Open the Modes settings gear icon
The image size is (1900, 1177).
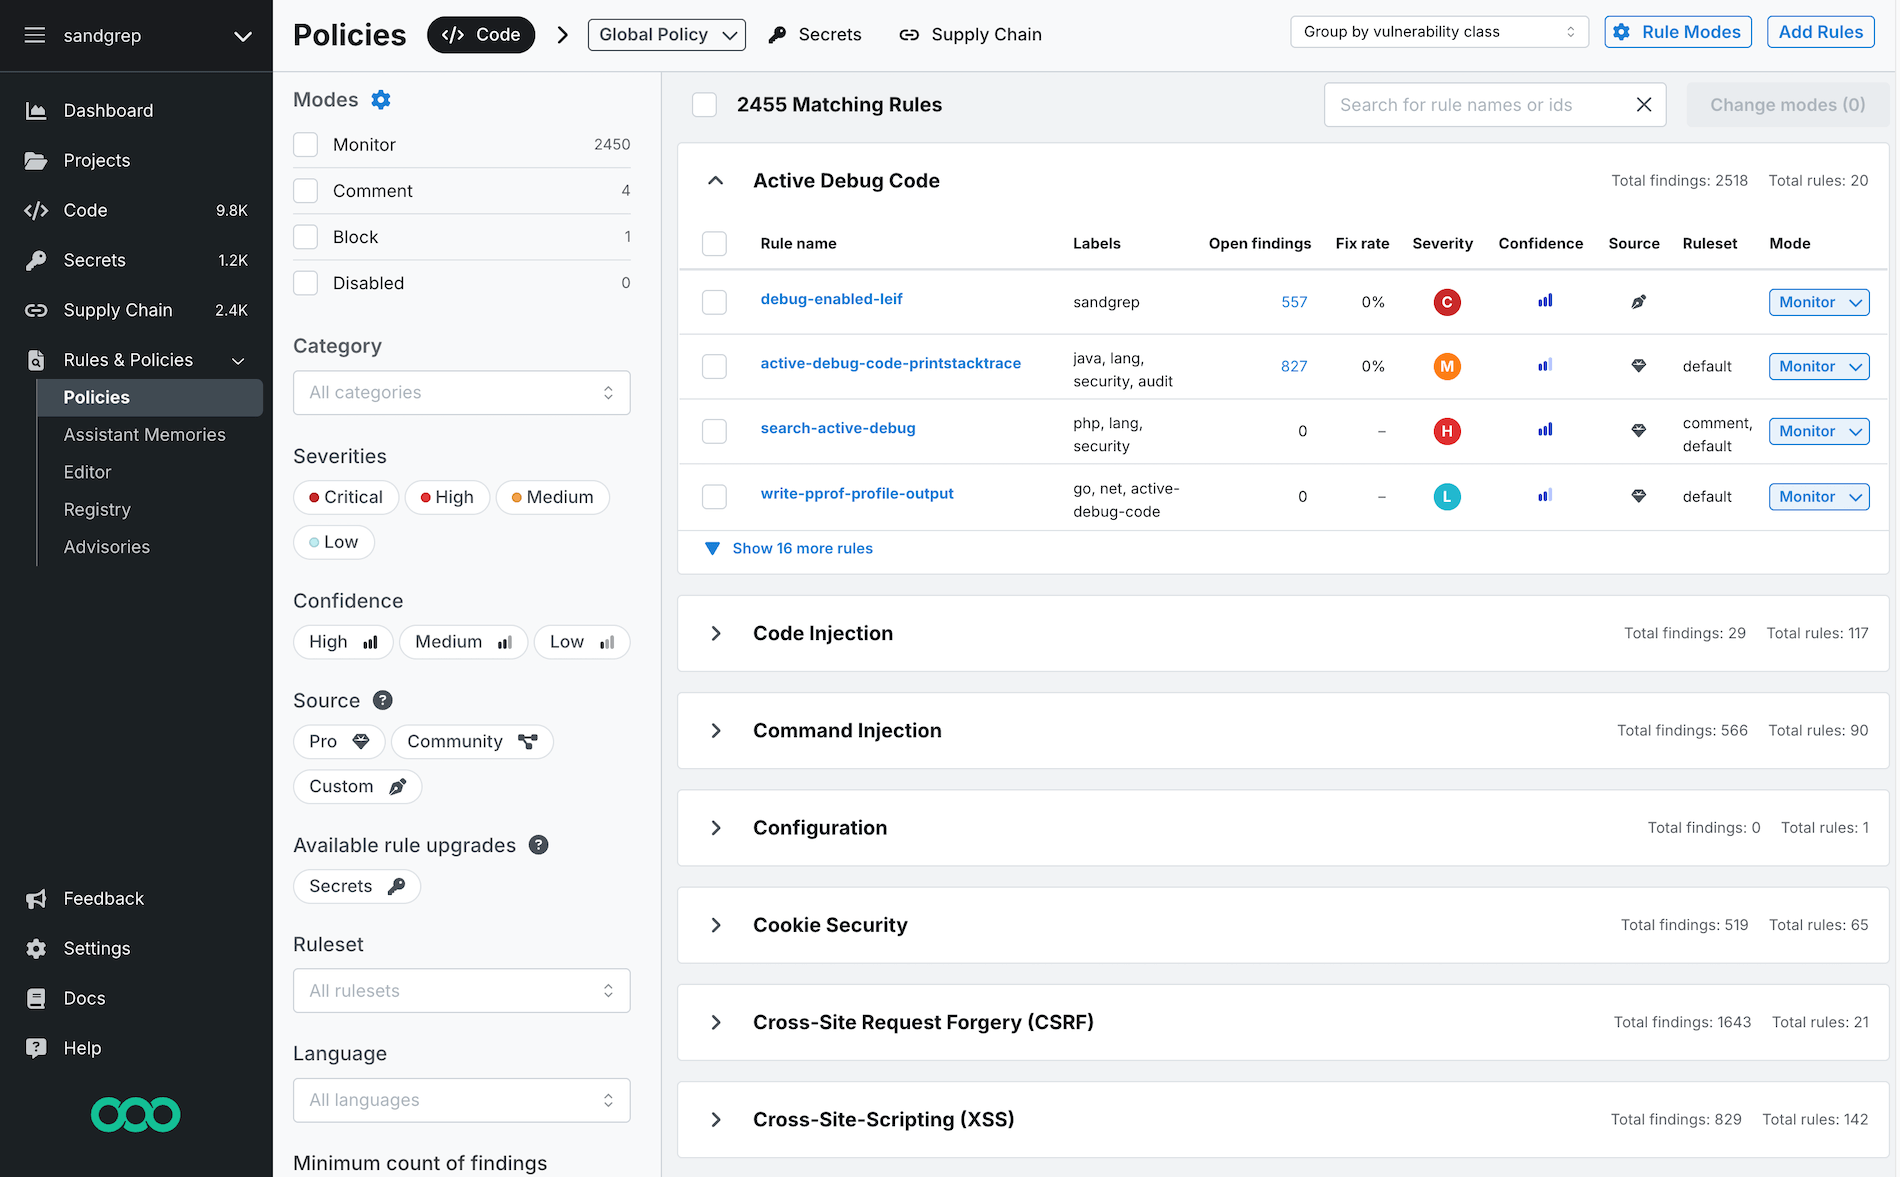point(380,99)
